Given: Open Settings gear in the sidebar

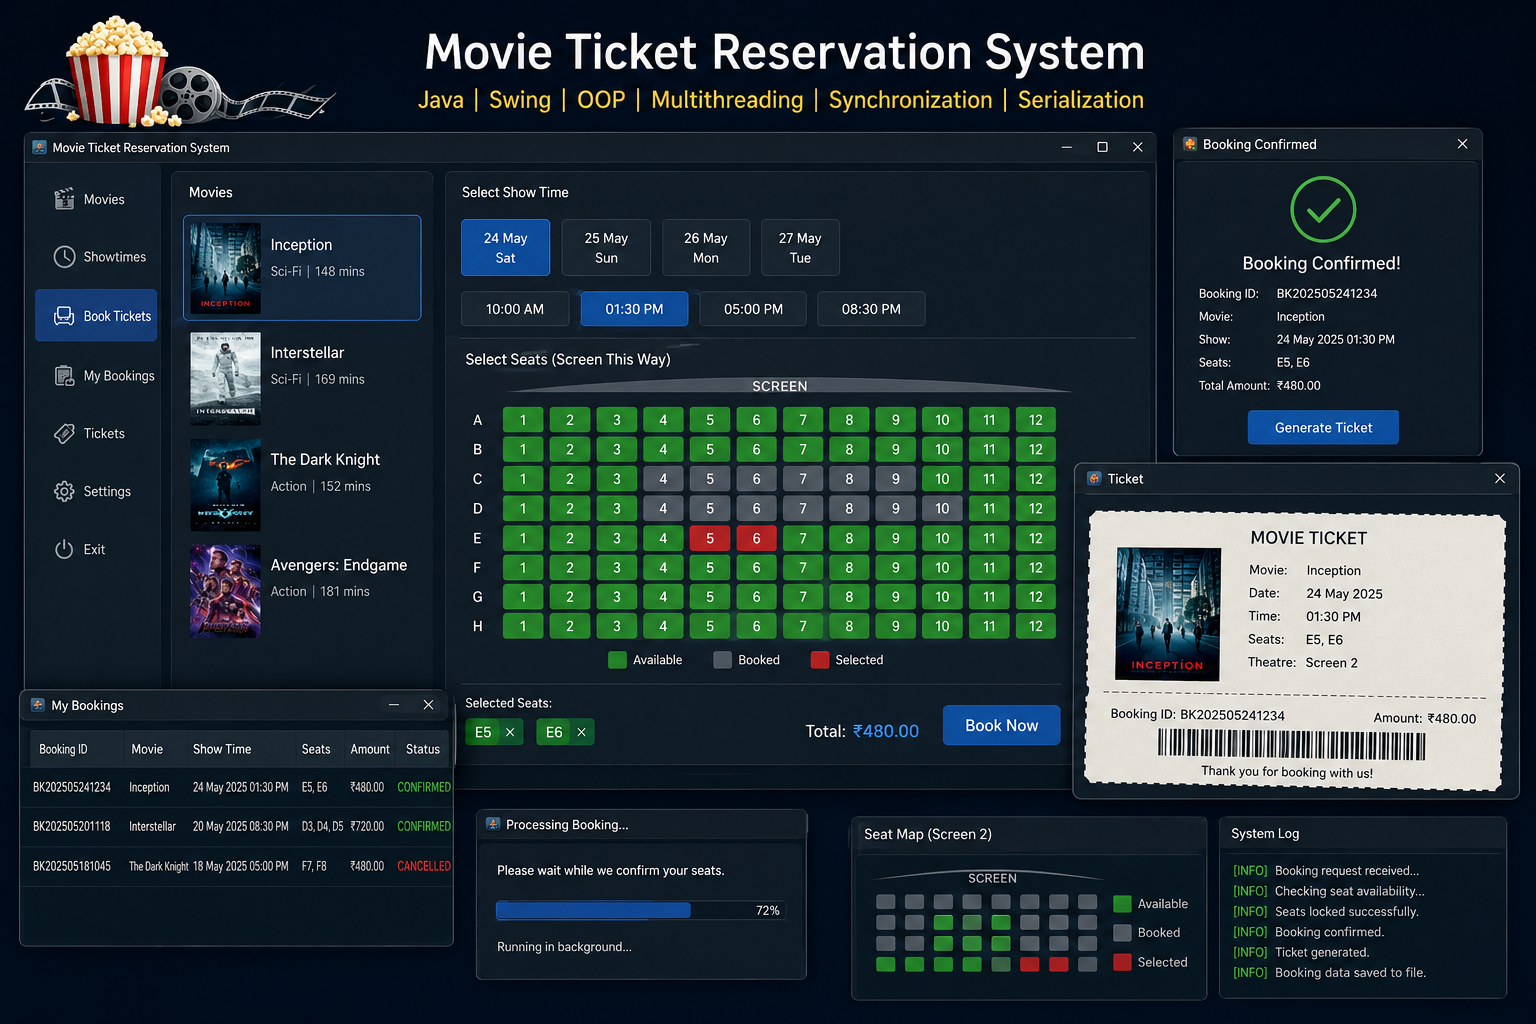Looking at the screenshot, I should pyautogui.click(x=64, y=491).
